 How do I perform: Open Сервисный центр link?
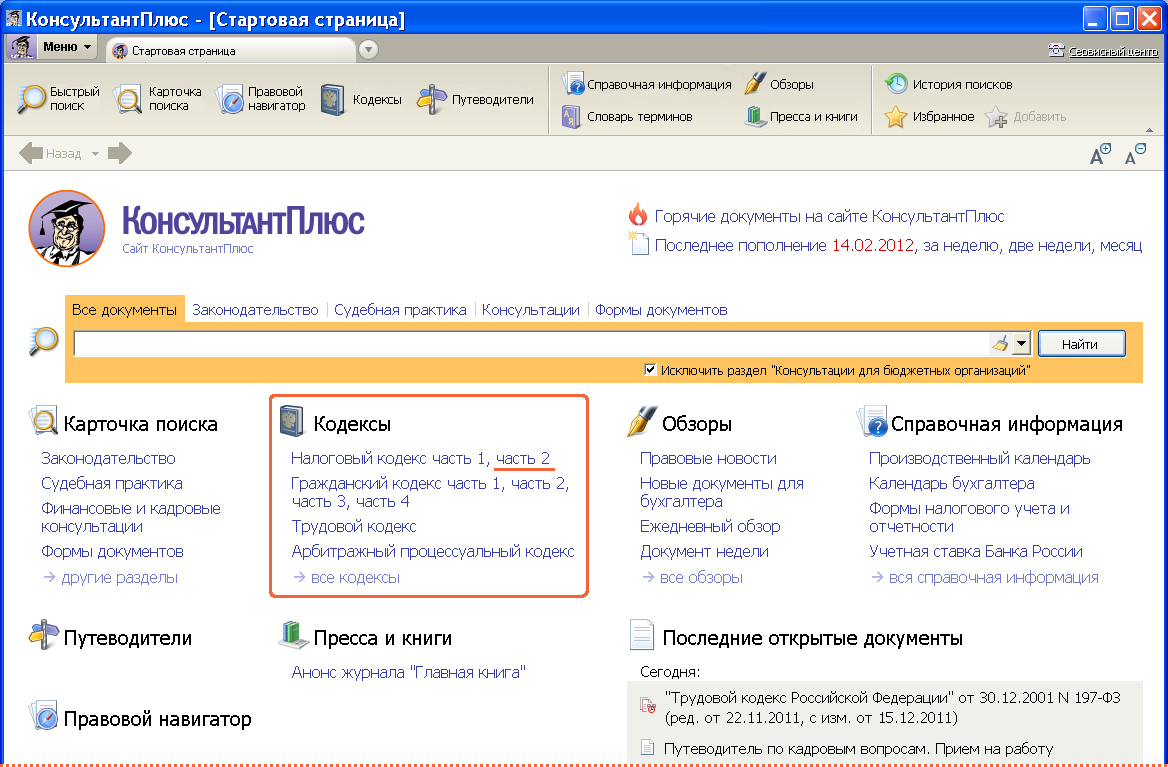1113,51
